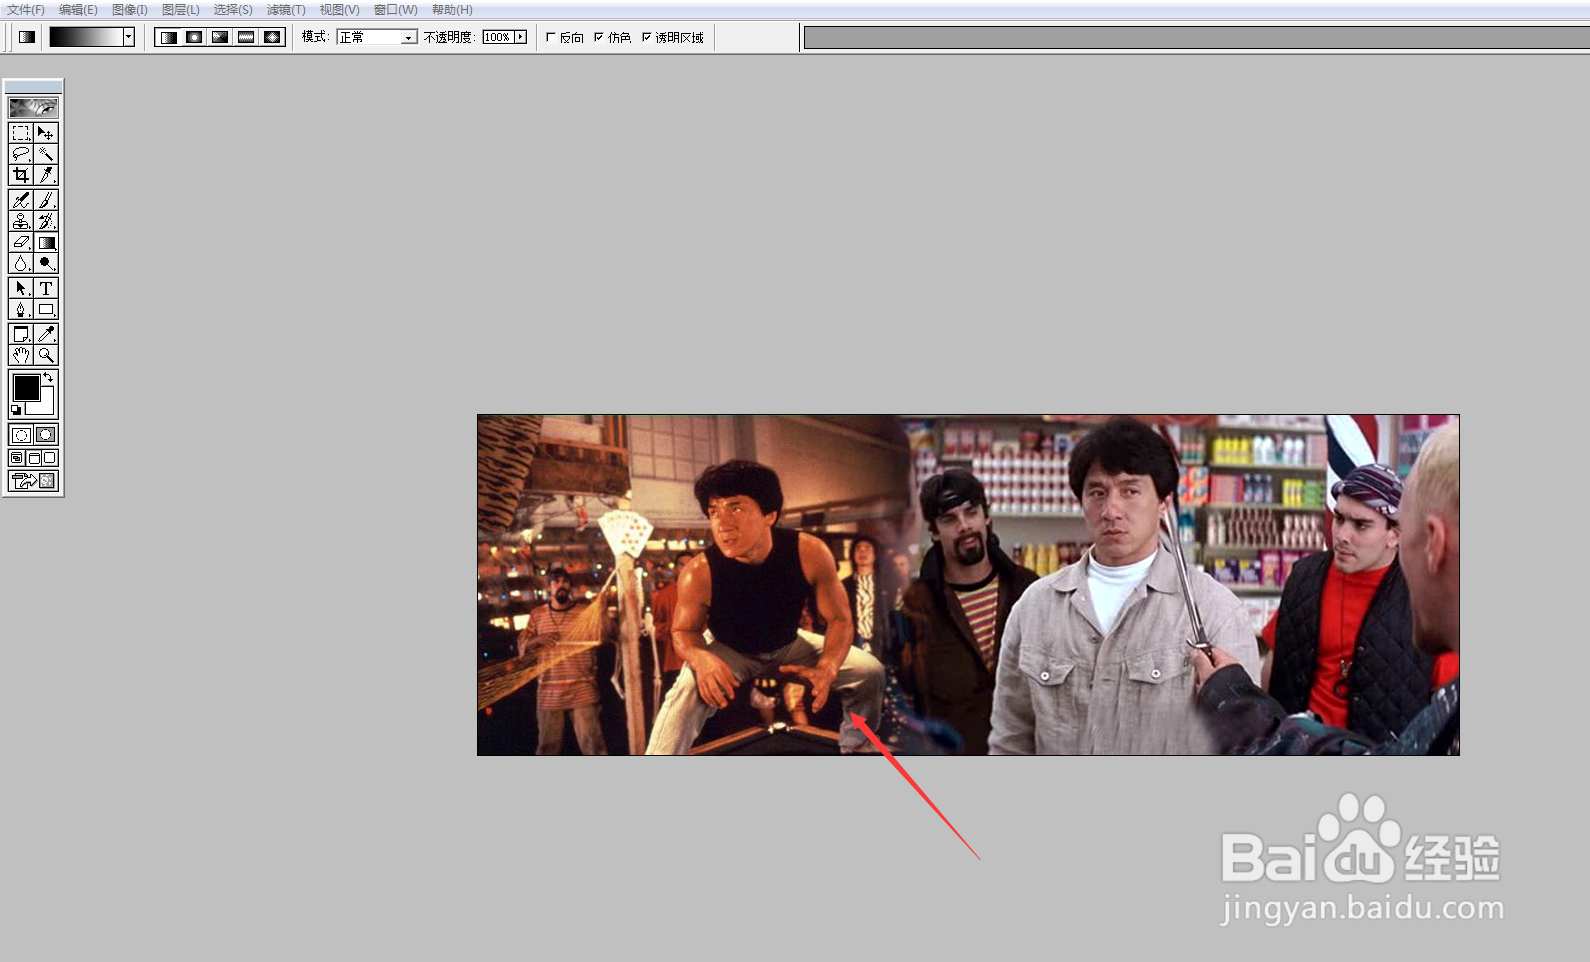Enable the 反向 (reverse) checkbox
Image resolution: width=1590 pixels, height=962 pixels.
pos(551,37)
